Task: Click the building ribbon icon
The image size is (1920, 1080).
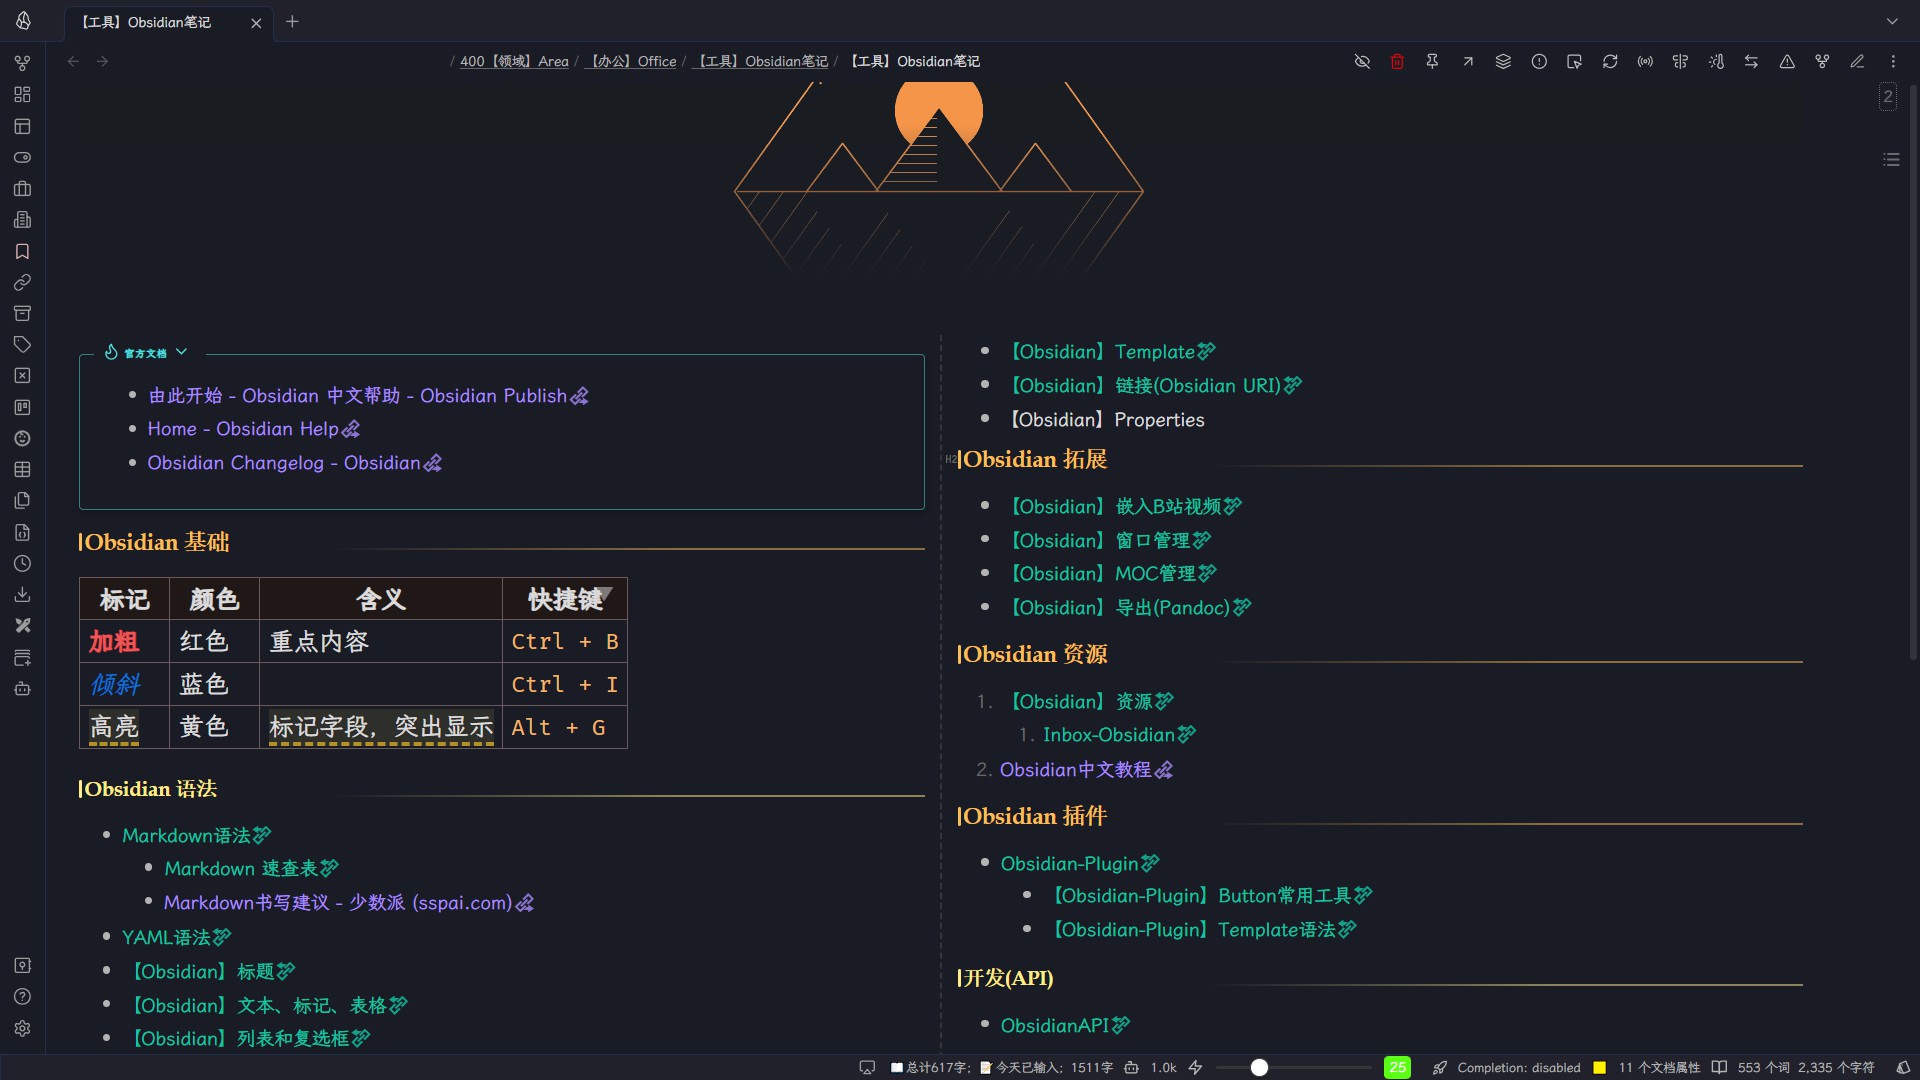Action: point(22,220)
